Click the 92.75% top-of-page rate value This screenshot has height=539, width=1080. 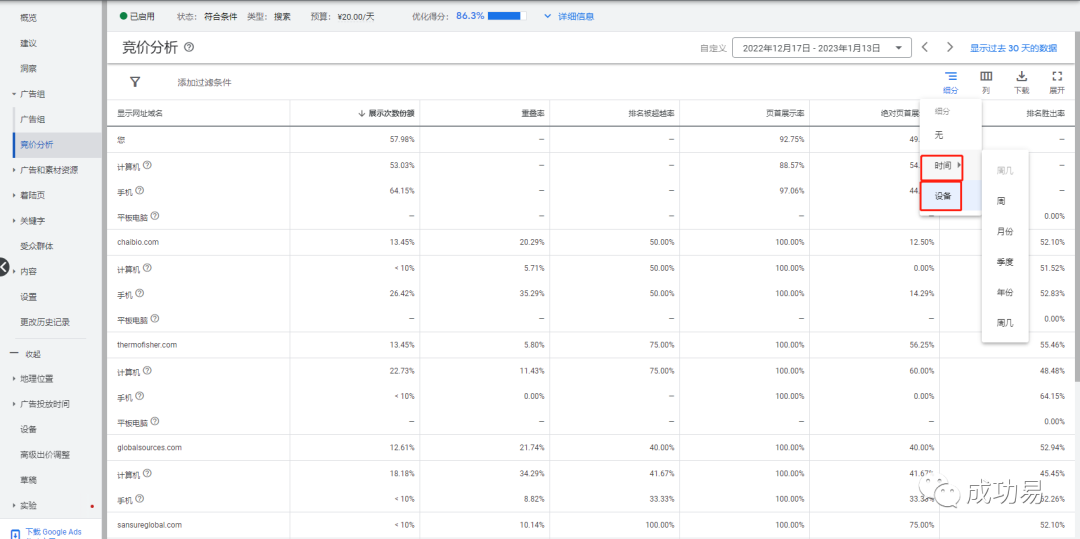coord(791,140)
